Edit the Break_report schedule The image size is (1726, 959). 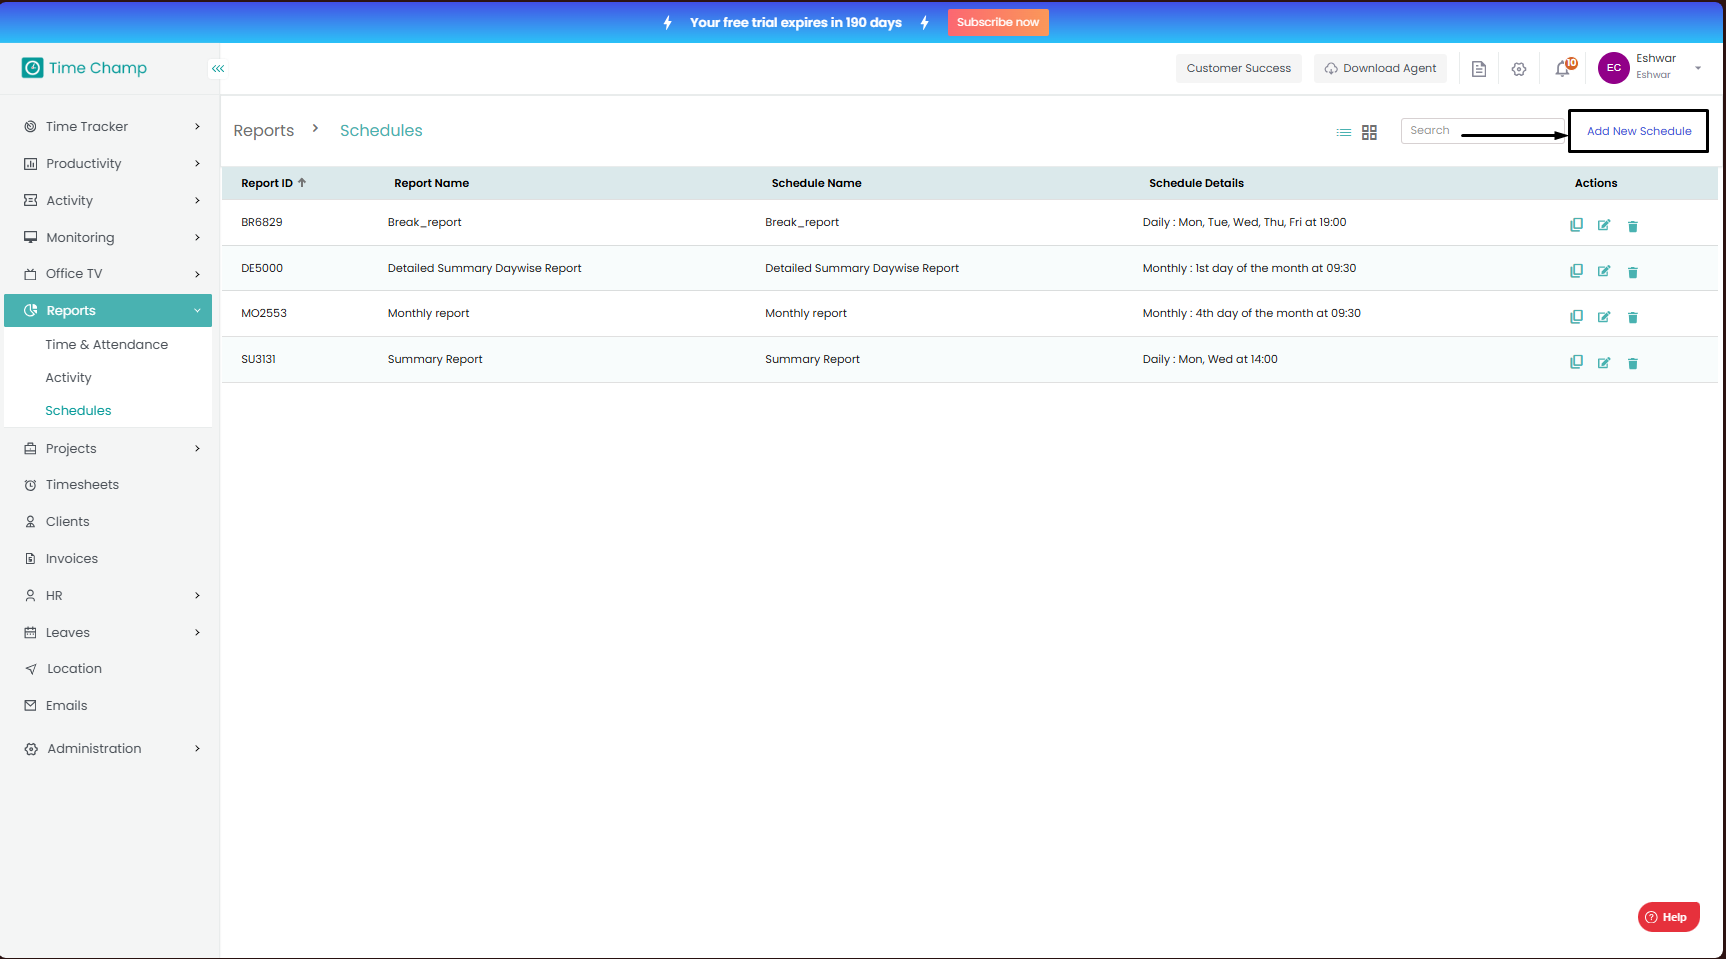[1604, 225]
